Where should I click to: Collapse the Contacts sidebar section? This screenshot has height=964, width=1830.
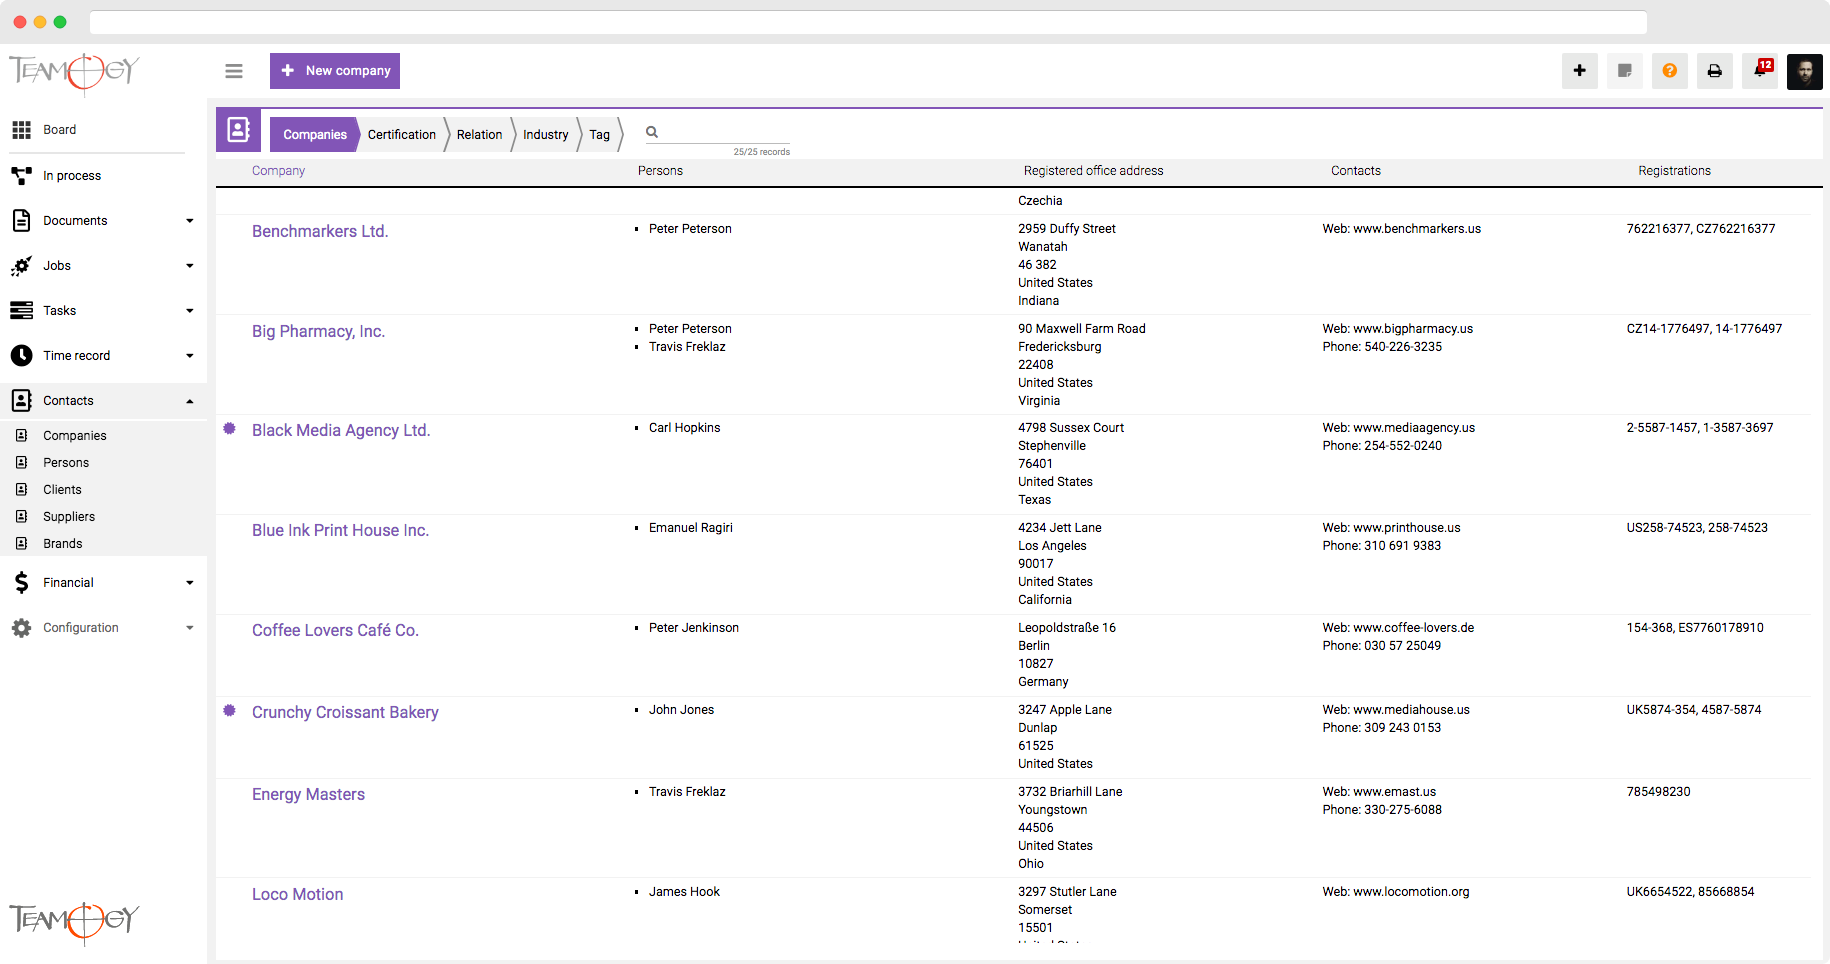click(189, 401)
